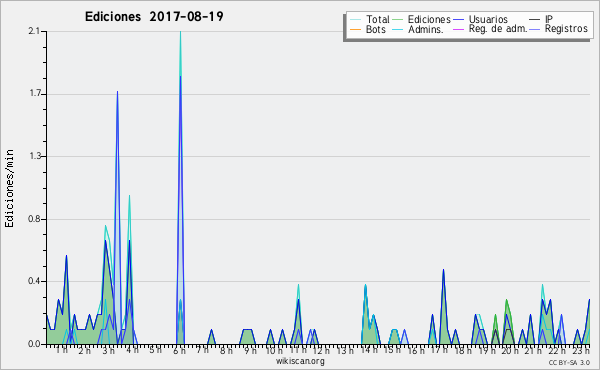
Task: Click the '15 h' x-axis label
Action: pyautogui.click(x=392, y=350)
